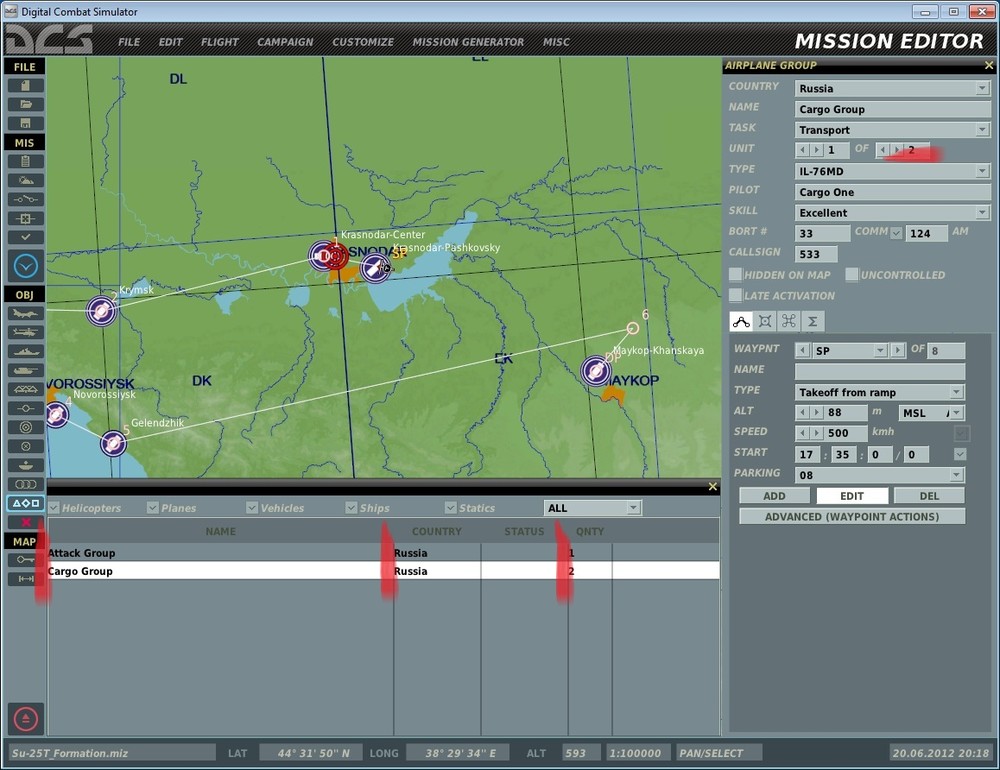Open the Campaign menu

tap(285, 42)
